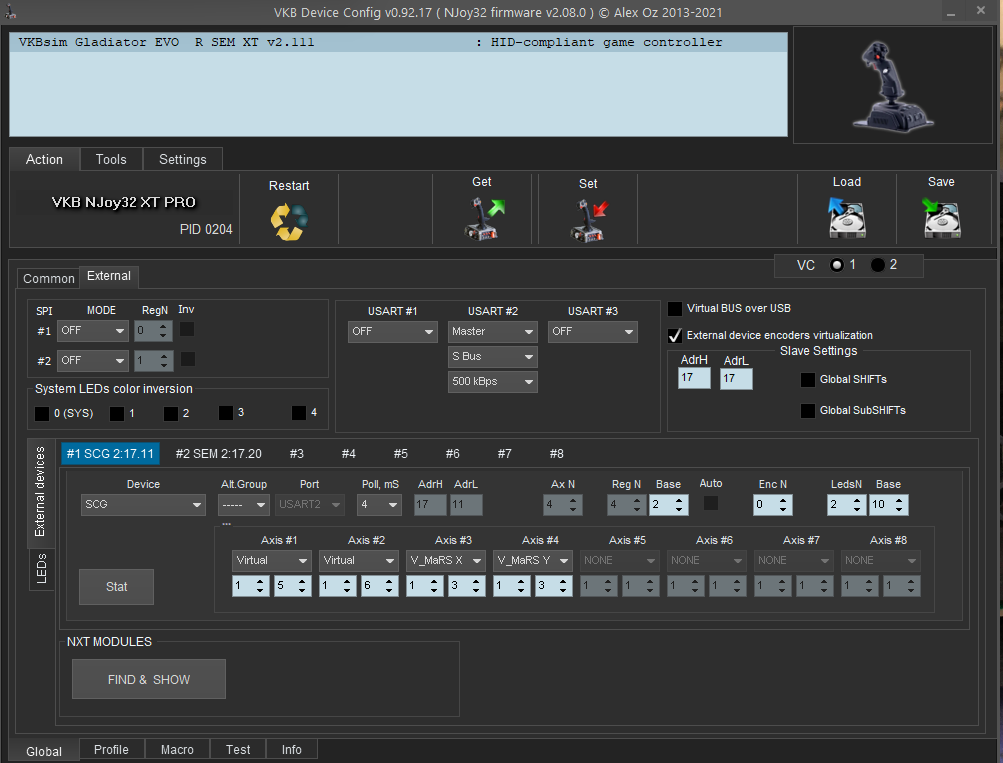Toggle External device encoders virtualization
The width and height of the screenshot is (1003, 763).
(674, 335)
